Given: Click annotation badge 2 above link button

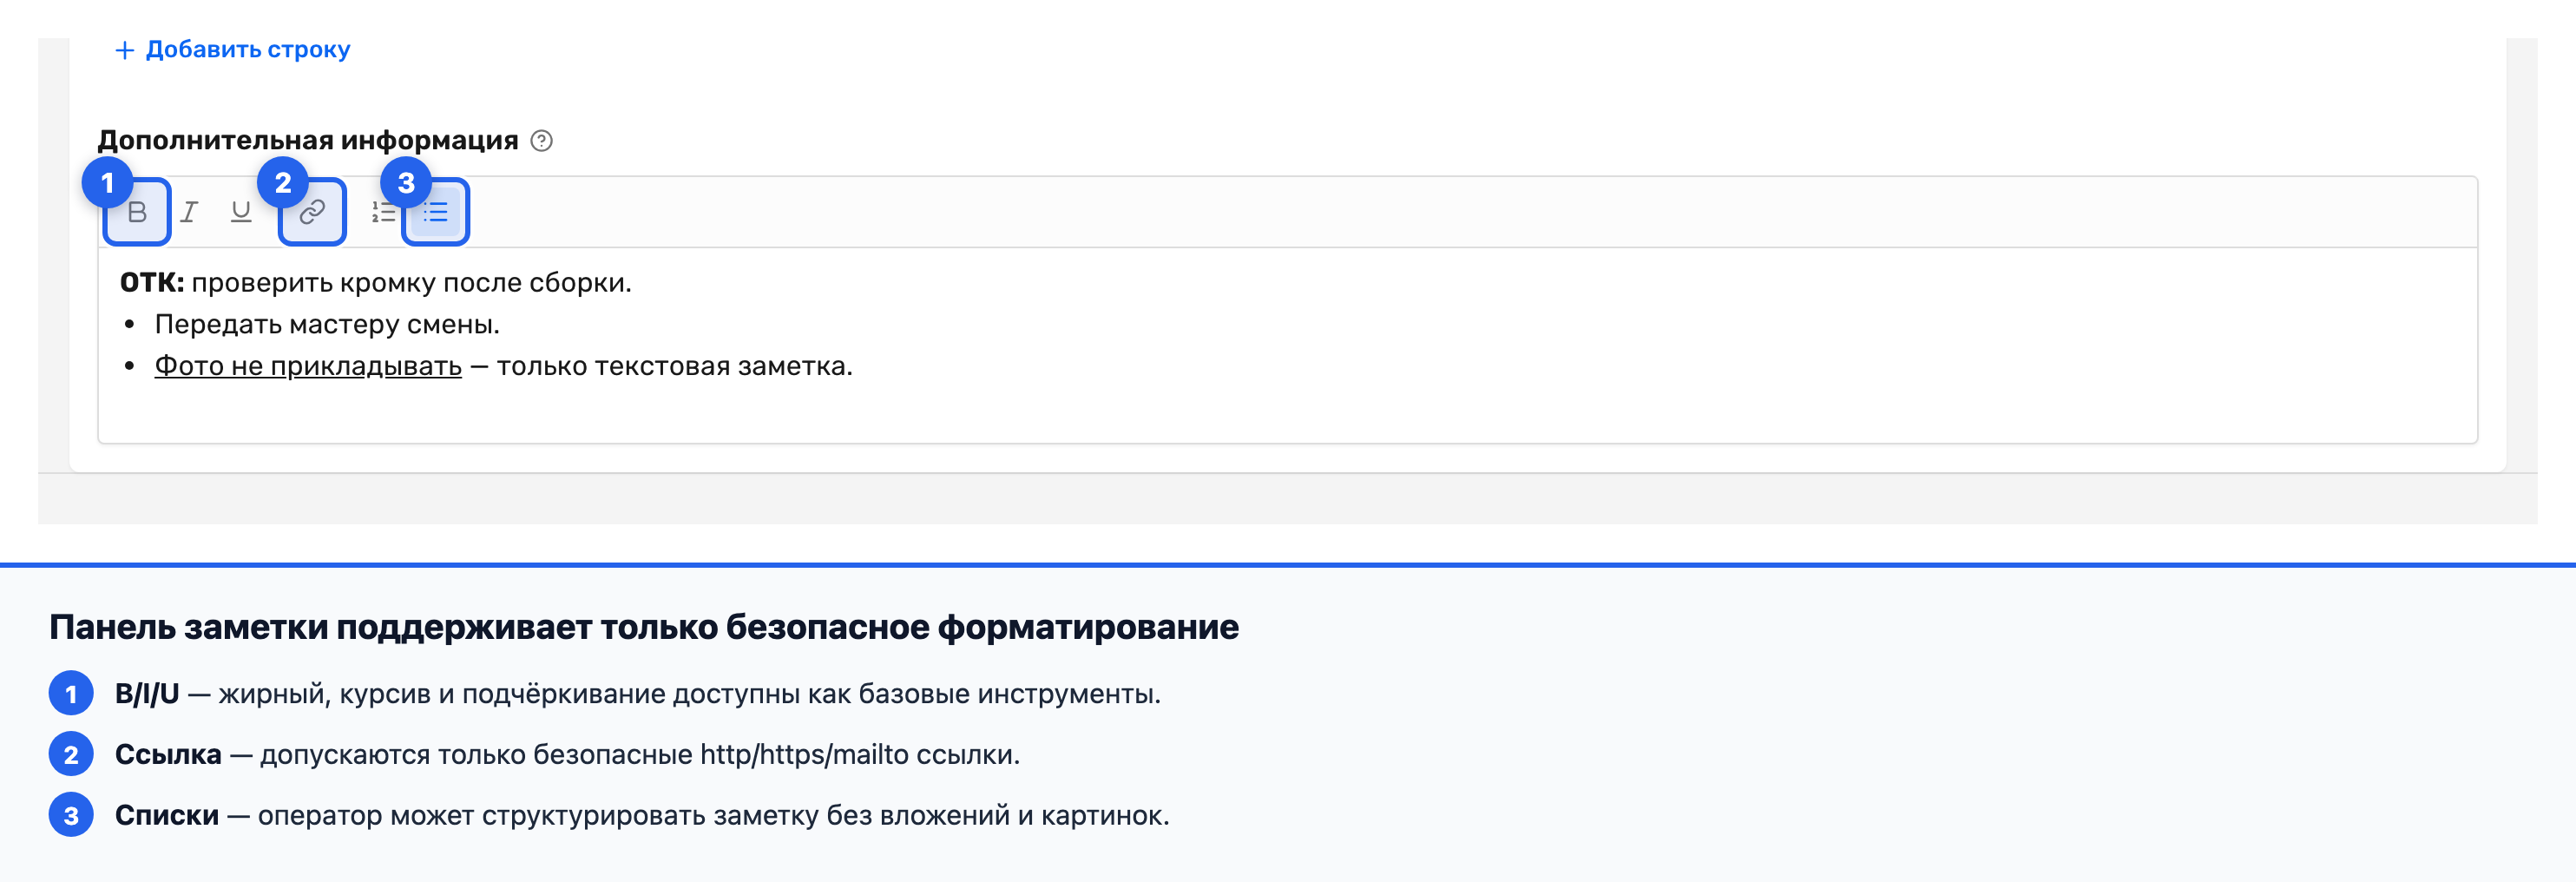Looking at the screenshot, I should tap(283, 183).
